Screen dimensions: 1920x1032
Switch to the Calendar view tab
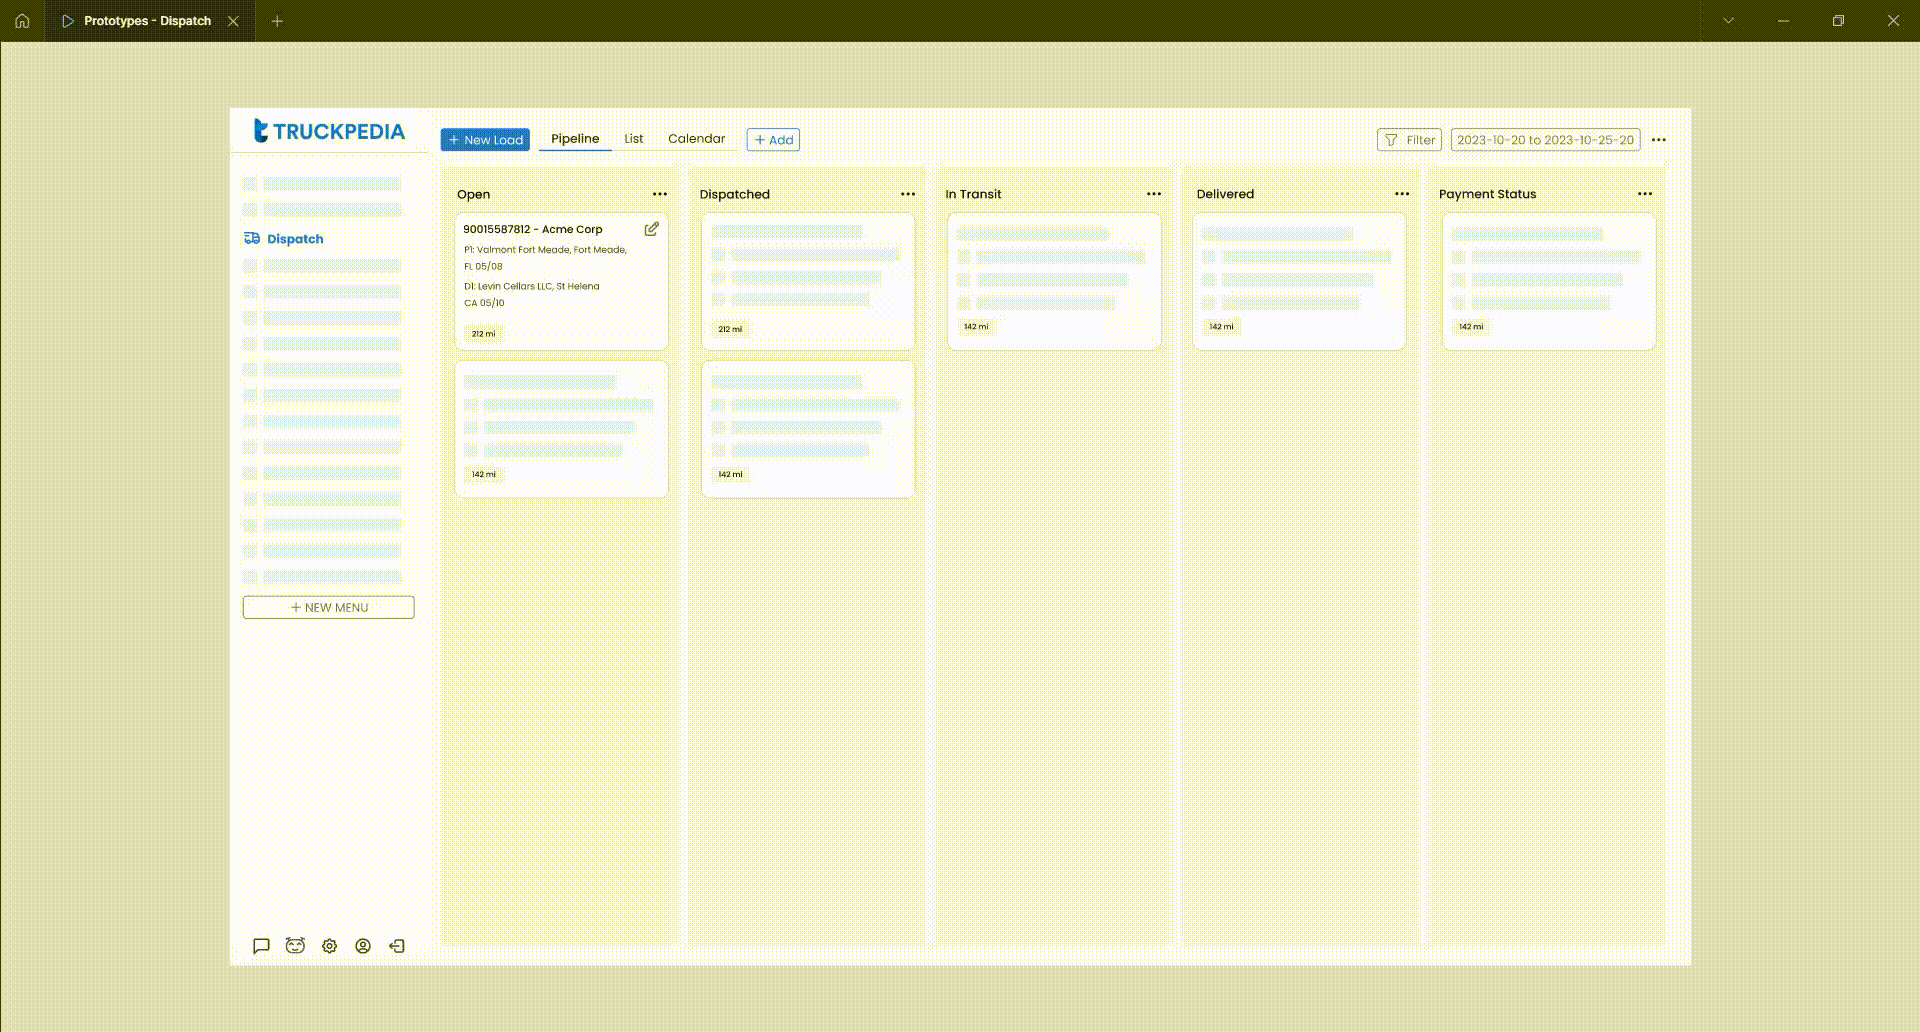[696, 139]
